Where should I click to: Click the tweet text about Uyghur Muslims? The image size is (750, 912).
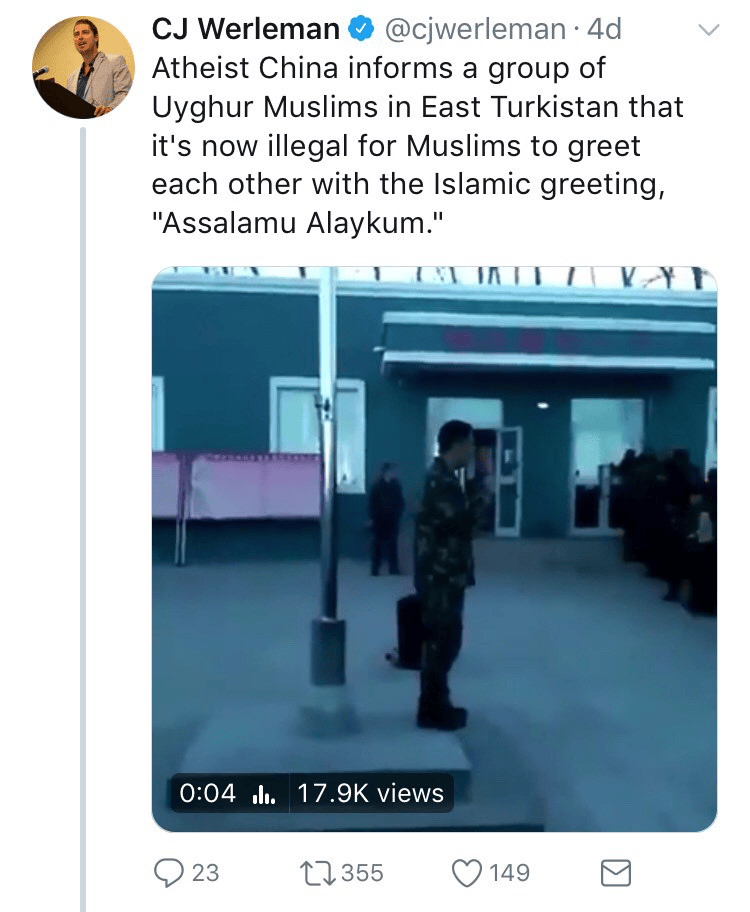[417, 145]
